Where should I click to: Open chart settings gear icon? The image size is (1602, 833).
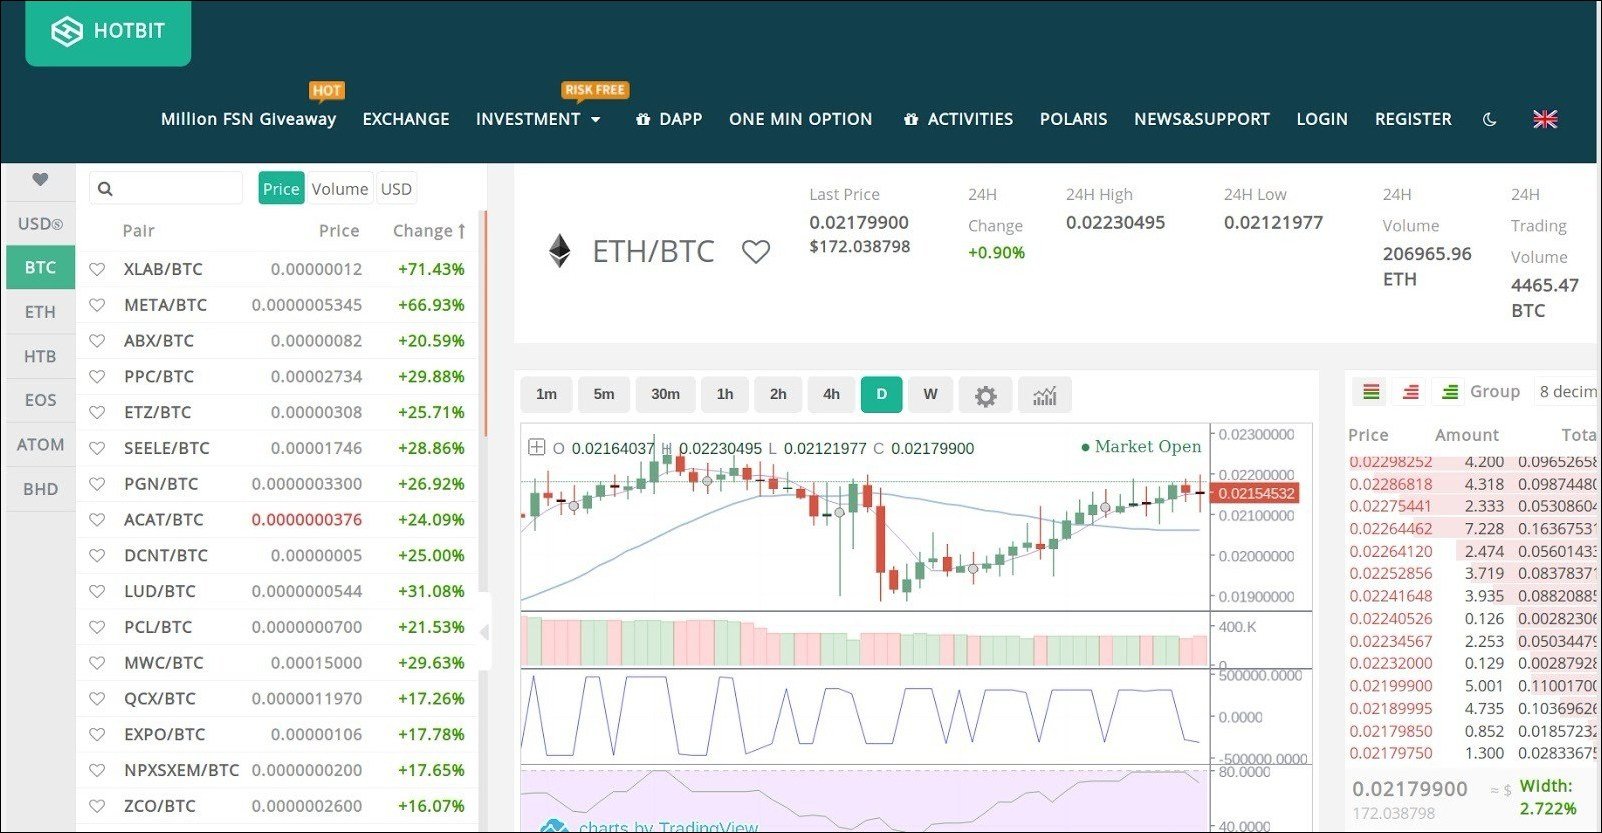click(x=985, y=395)
